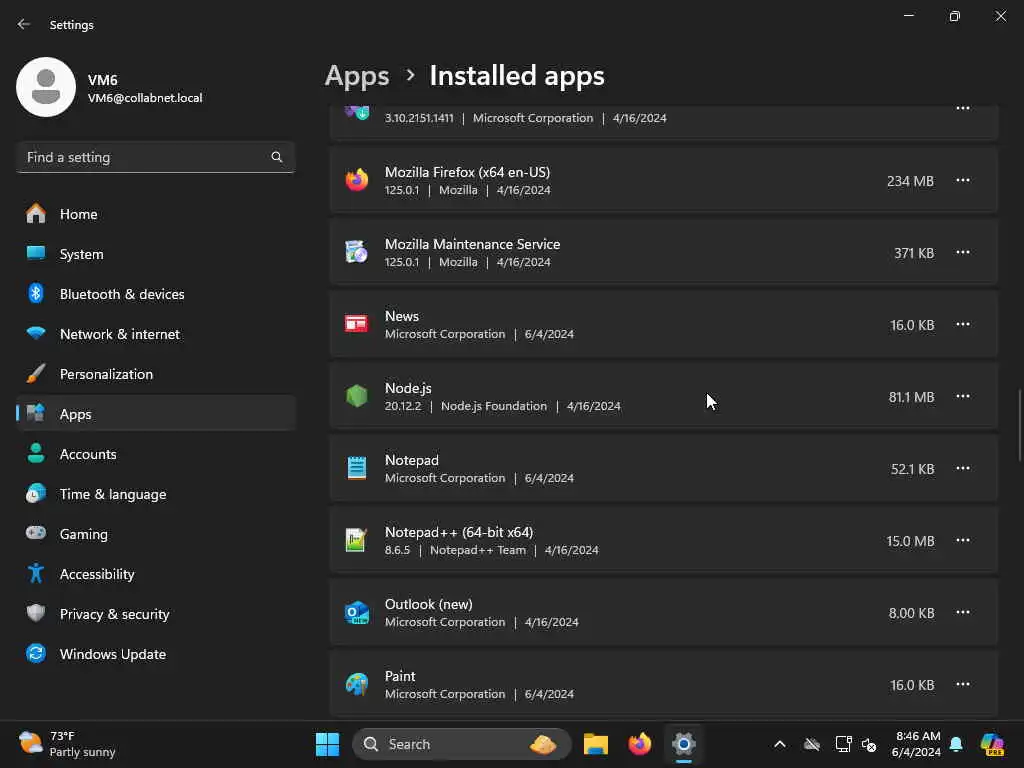Click the Notepad app icon
1024x768 pixels.
pos(357,468)
